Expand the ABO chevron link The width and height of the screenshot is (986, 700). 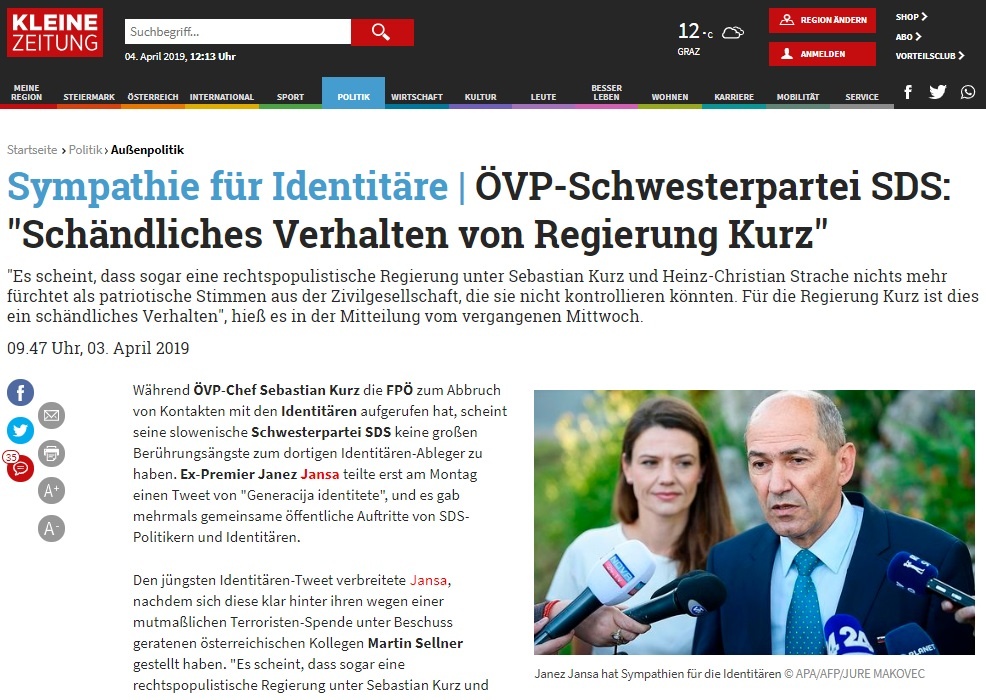click(x=909, y=36)
